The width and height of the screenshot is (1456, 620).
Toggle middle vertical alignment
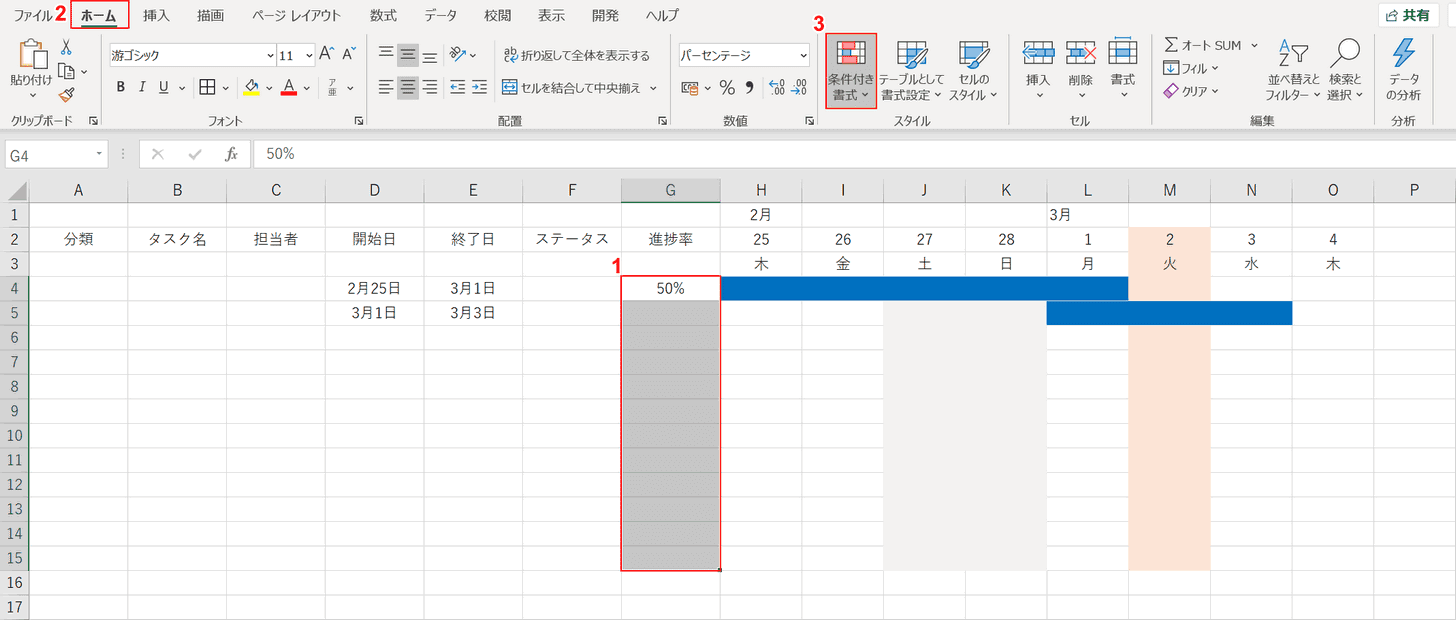point(408,55)
